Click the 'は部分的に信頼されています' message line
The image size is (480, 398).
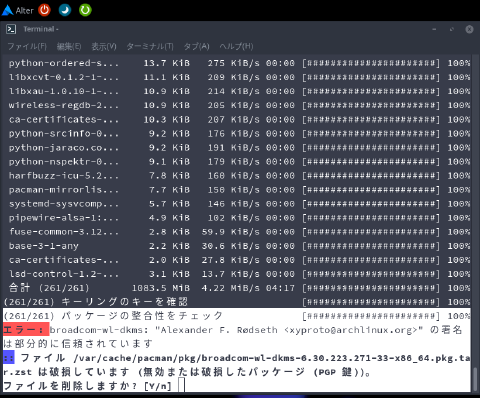[78, 344]
